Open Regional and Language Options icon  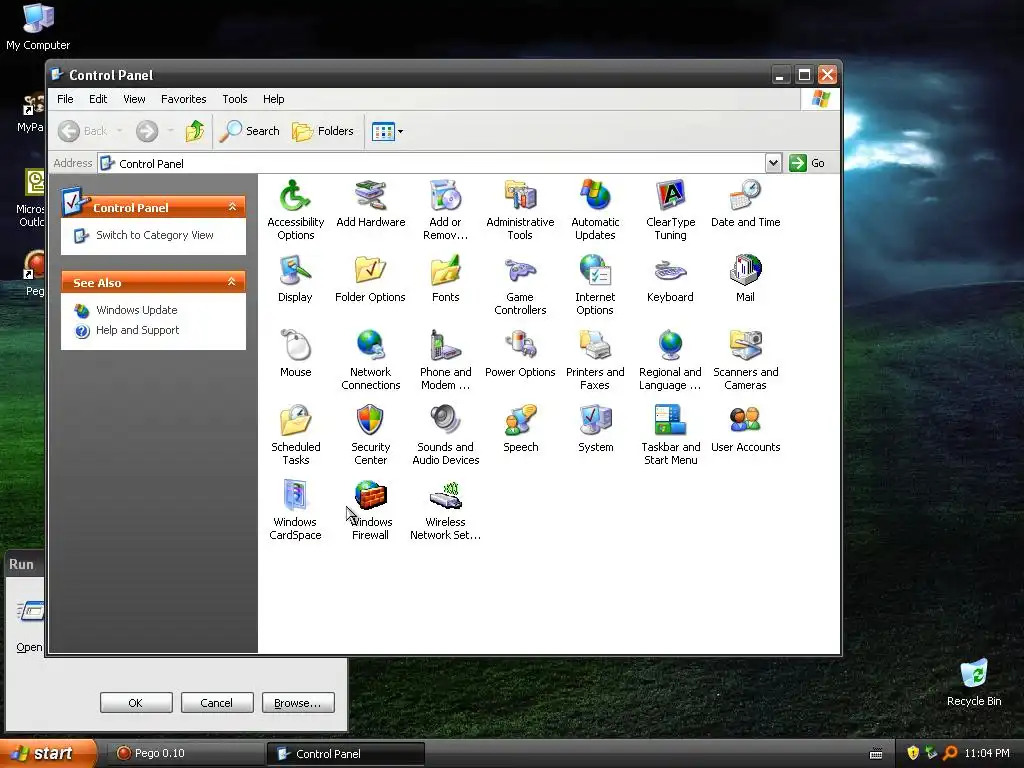670,345
